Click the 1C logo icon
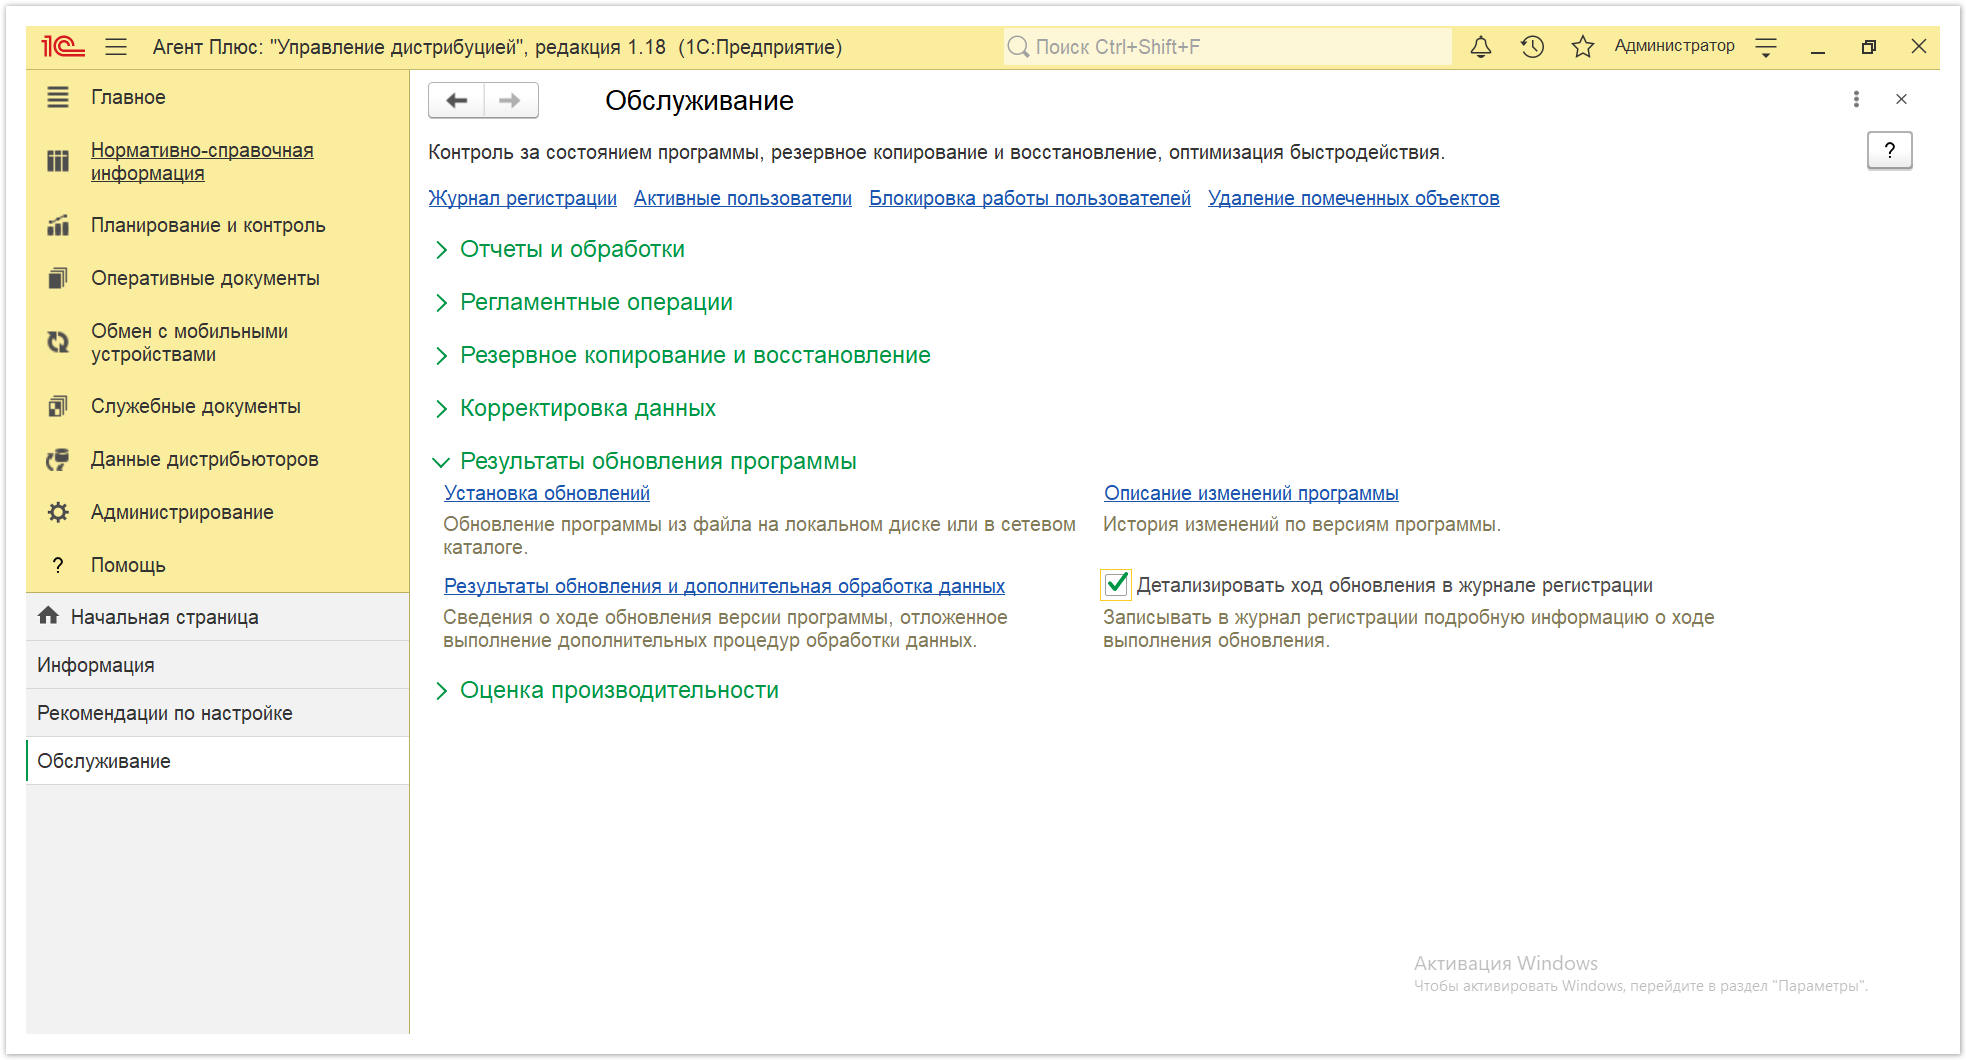The height and width of the screenshot is (1060, 1966). pyautogui.click(x=62, y=46)
